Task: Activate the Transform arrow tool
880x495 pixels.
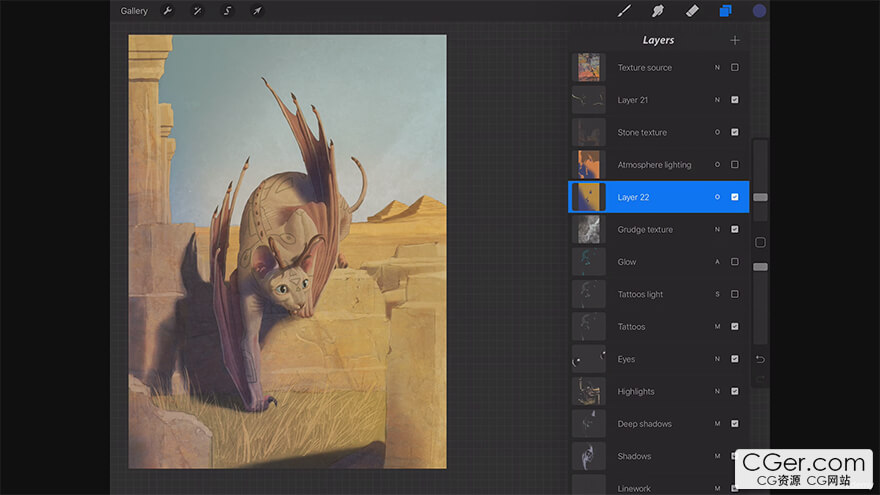Action: pos(257,11)
